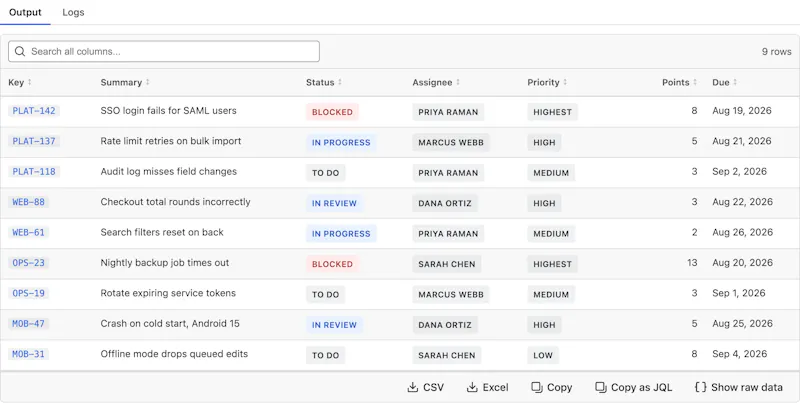Click summary 'Offline mode drops queued edits'
The width and height of the screenshot is (800, 403).
(x=174, y=354)
